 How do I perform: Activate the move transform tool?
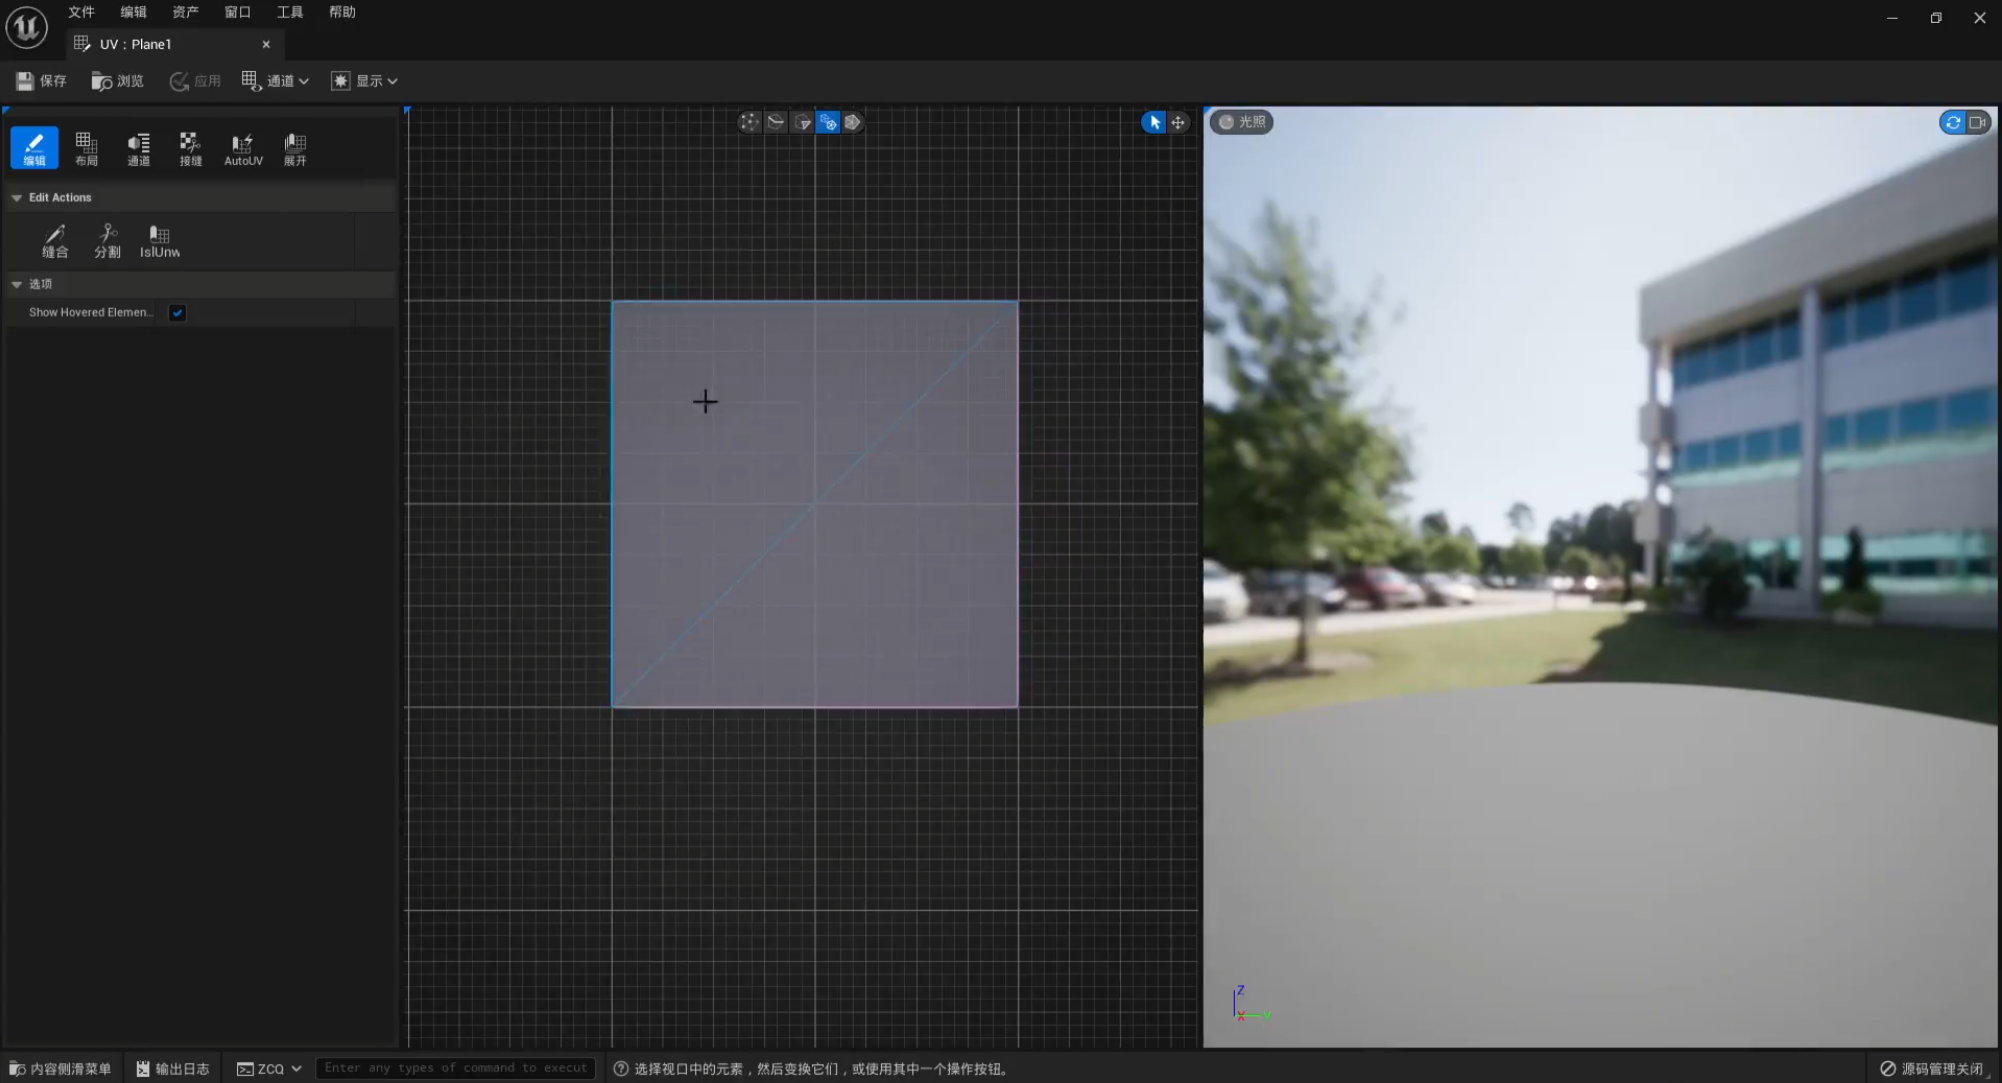point(1179,122)
